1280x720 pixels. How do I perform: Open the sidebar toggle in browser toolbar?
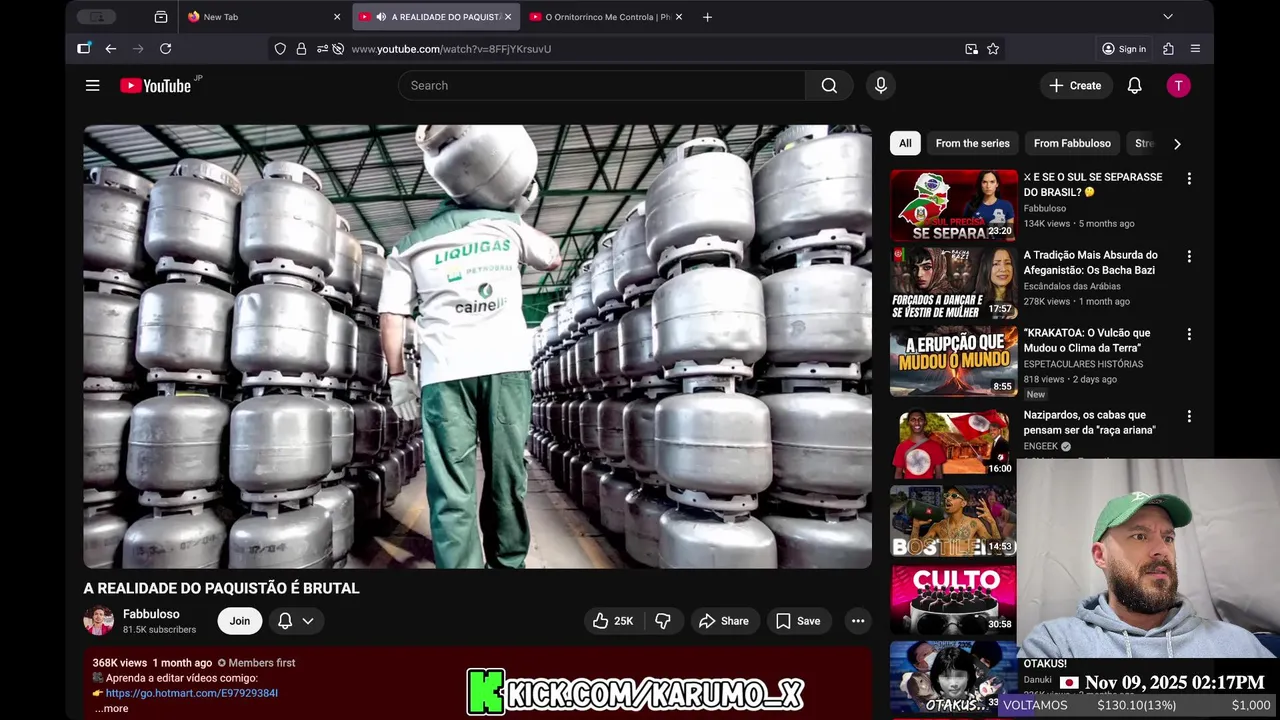pos(84,49)
